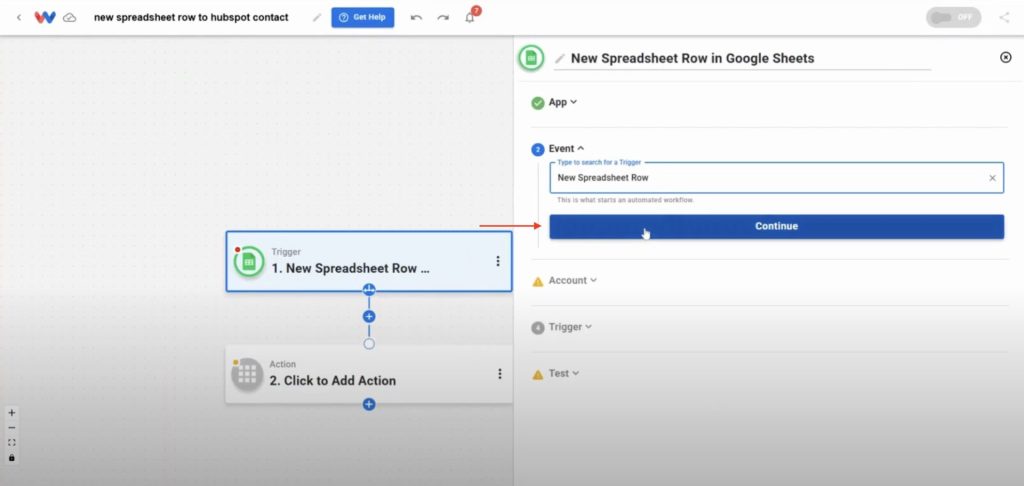Viewport: 1024px width, 486px height.
Task: Click the warning icon beside Test
Action: click(x=537, y=375)
